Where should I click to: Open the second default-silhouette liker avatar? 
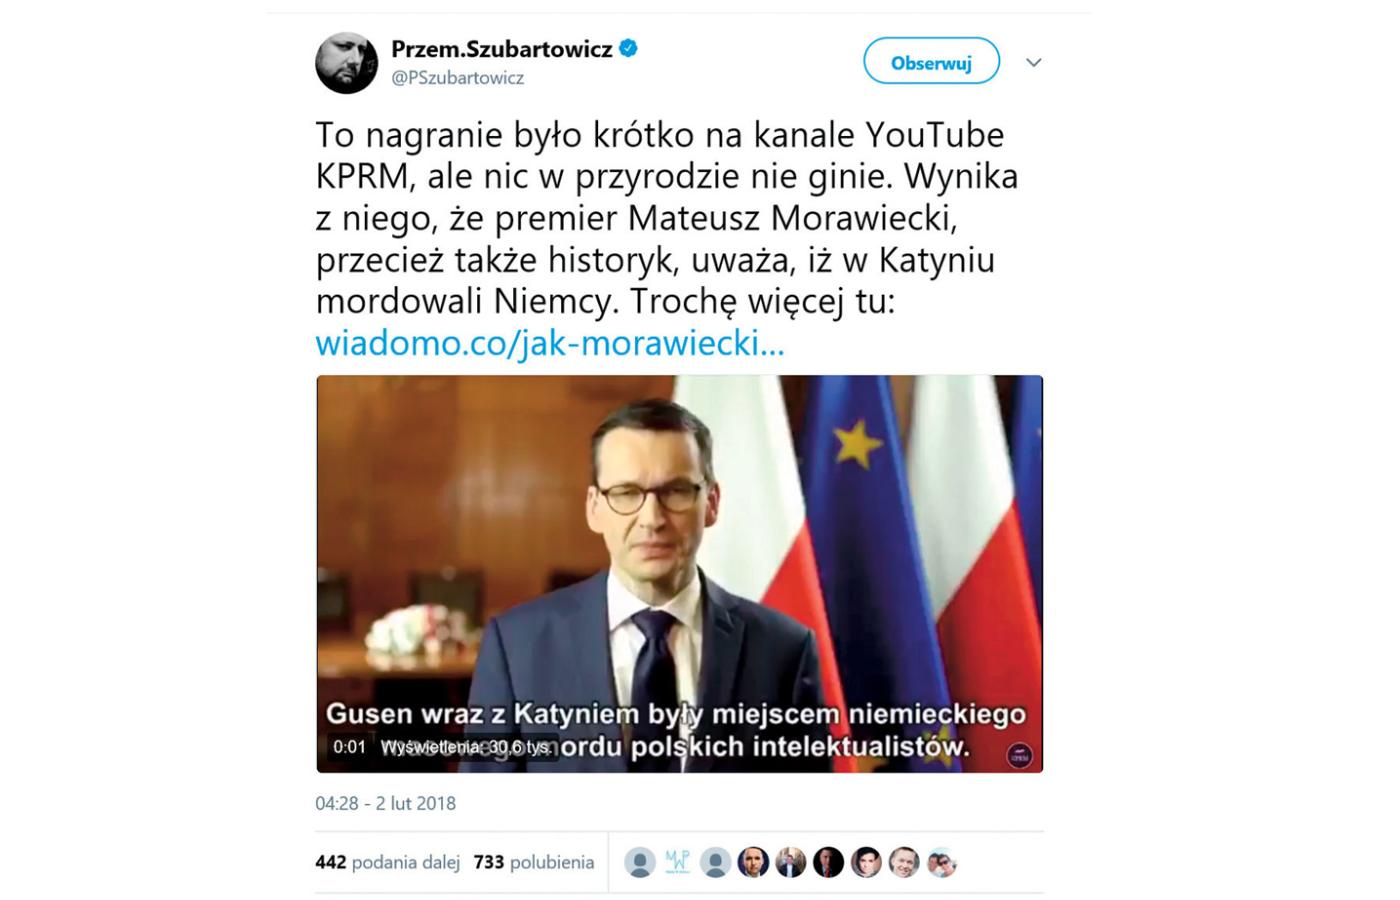coord(715,862)
